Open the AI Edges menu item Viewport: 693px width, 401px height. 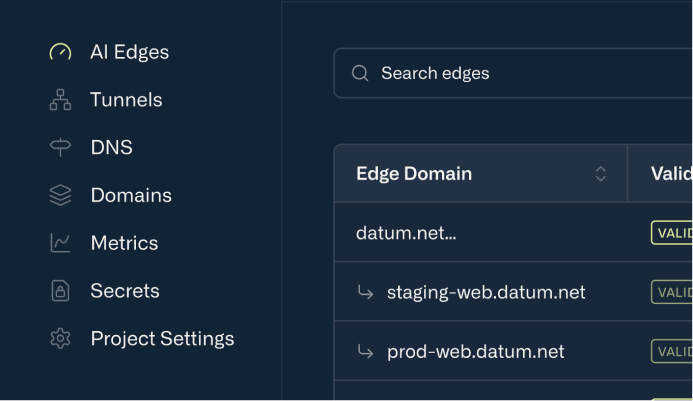tap(129, 52)
